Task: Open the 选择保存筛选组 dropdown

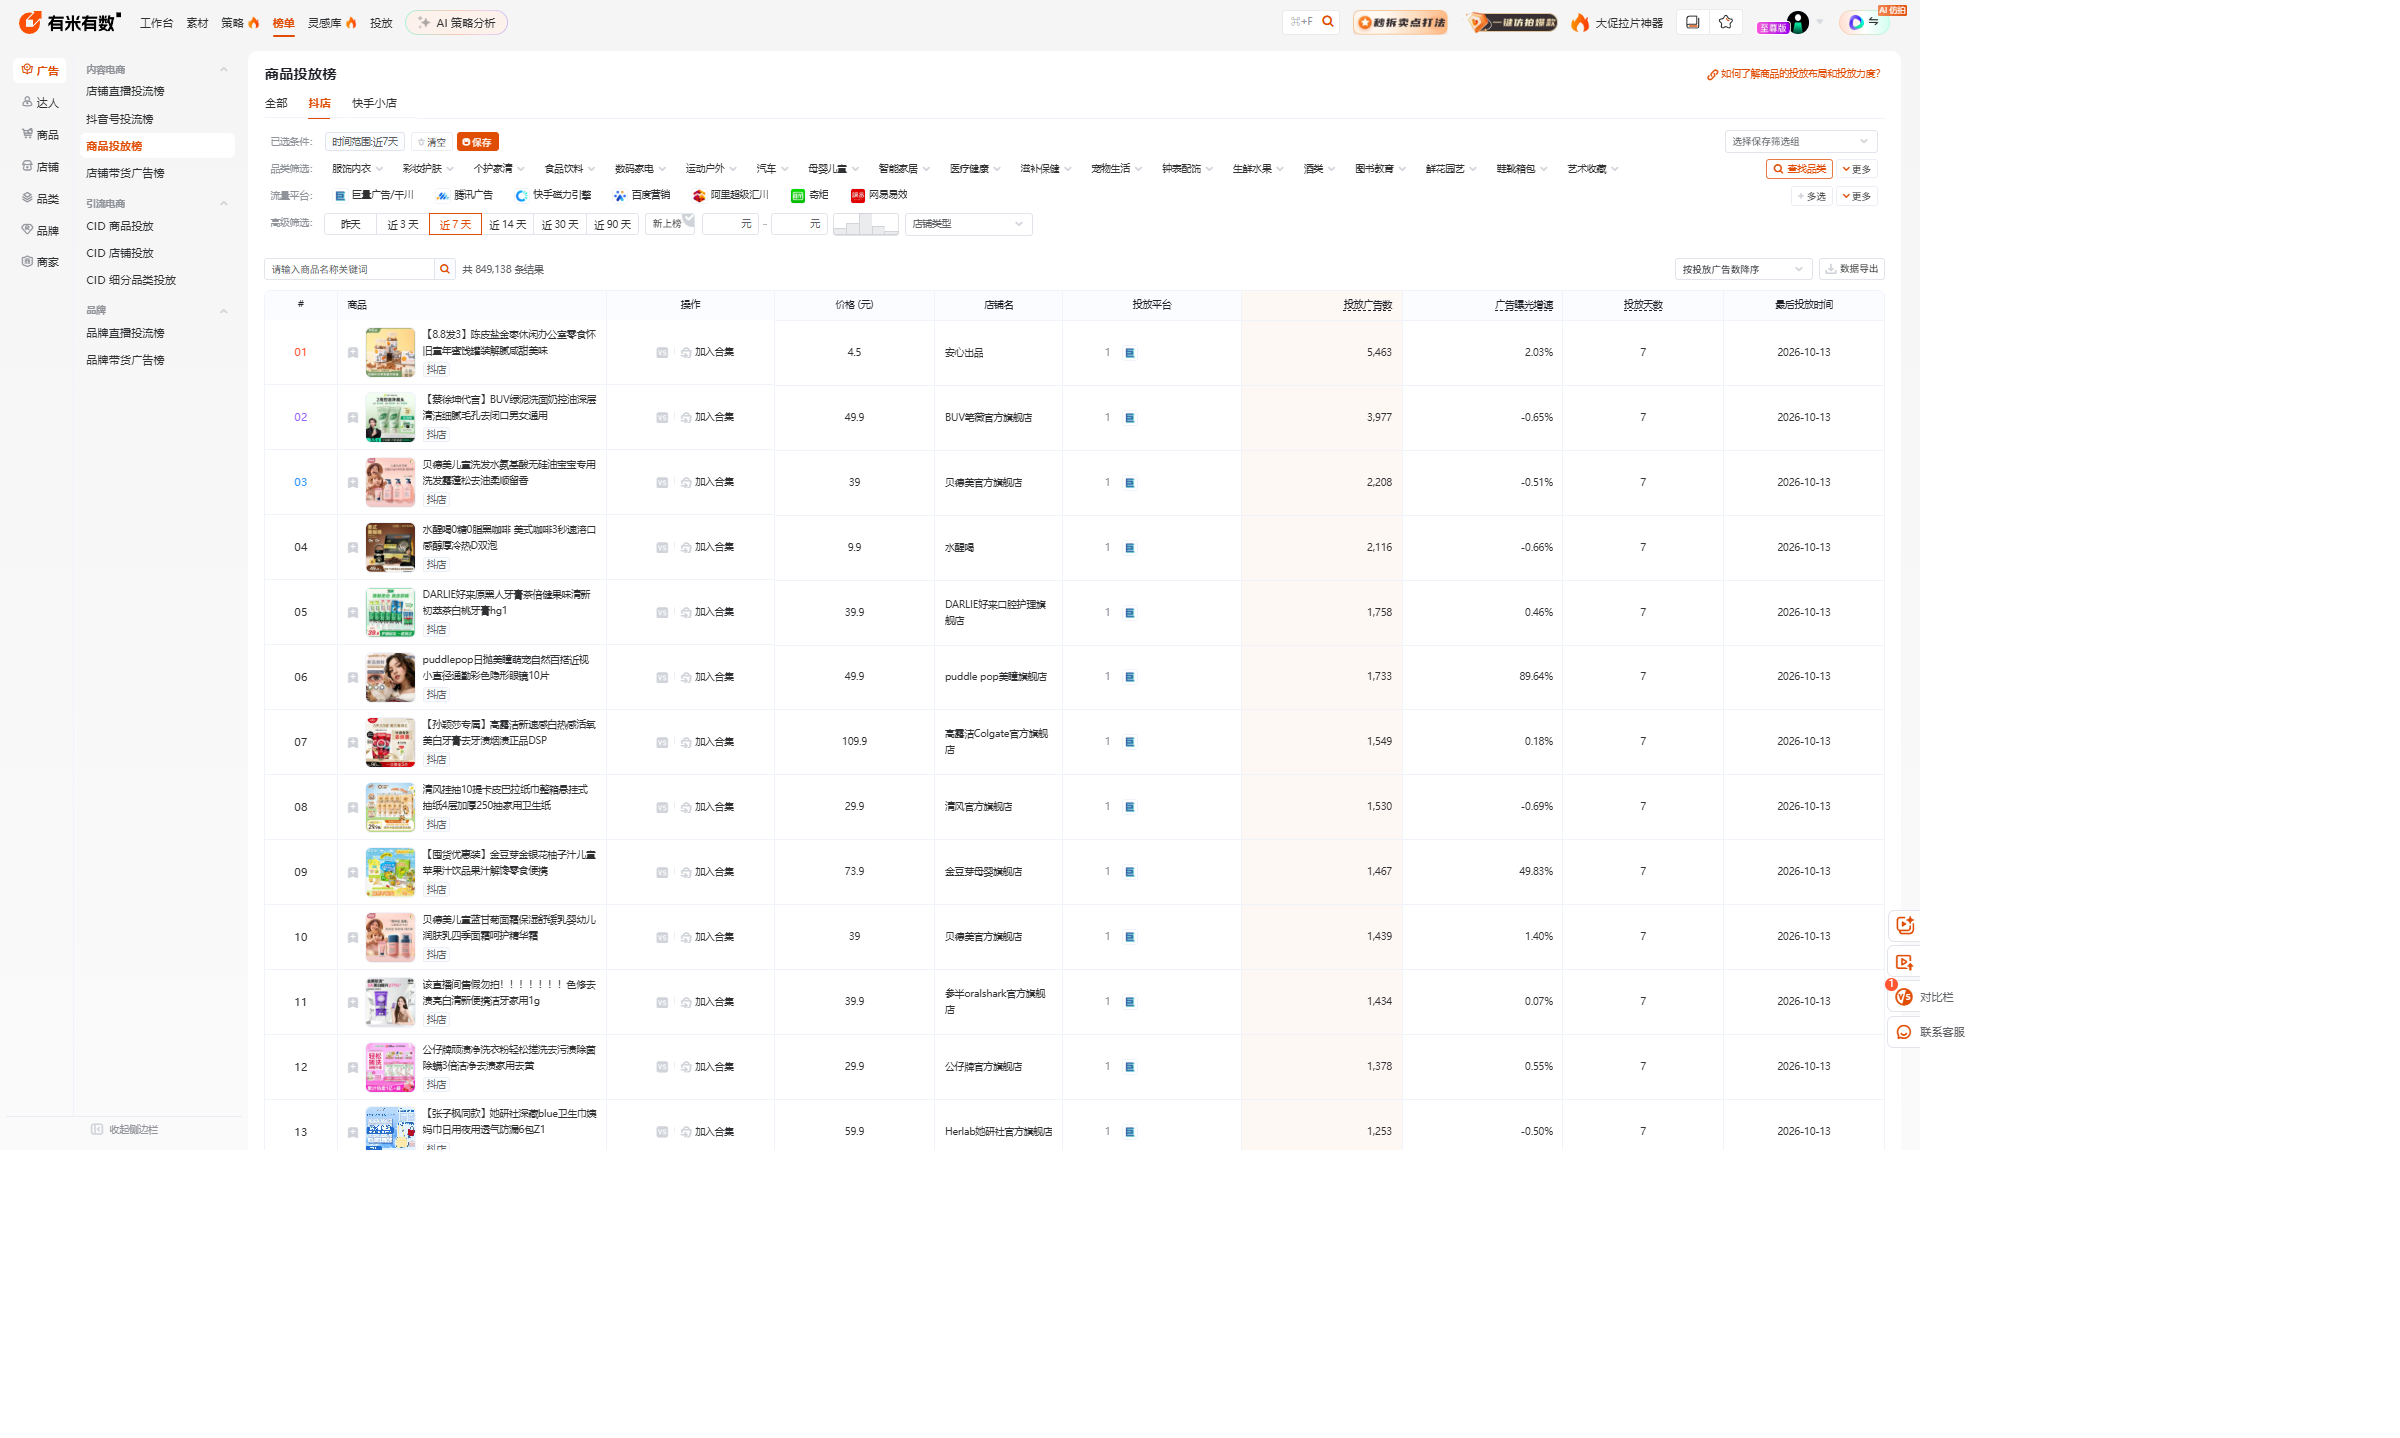Action: click(x=1800, y=141)
